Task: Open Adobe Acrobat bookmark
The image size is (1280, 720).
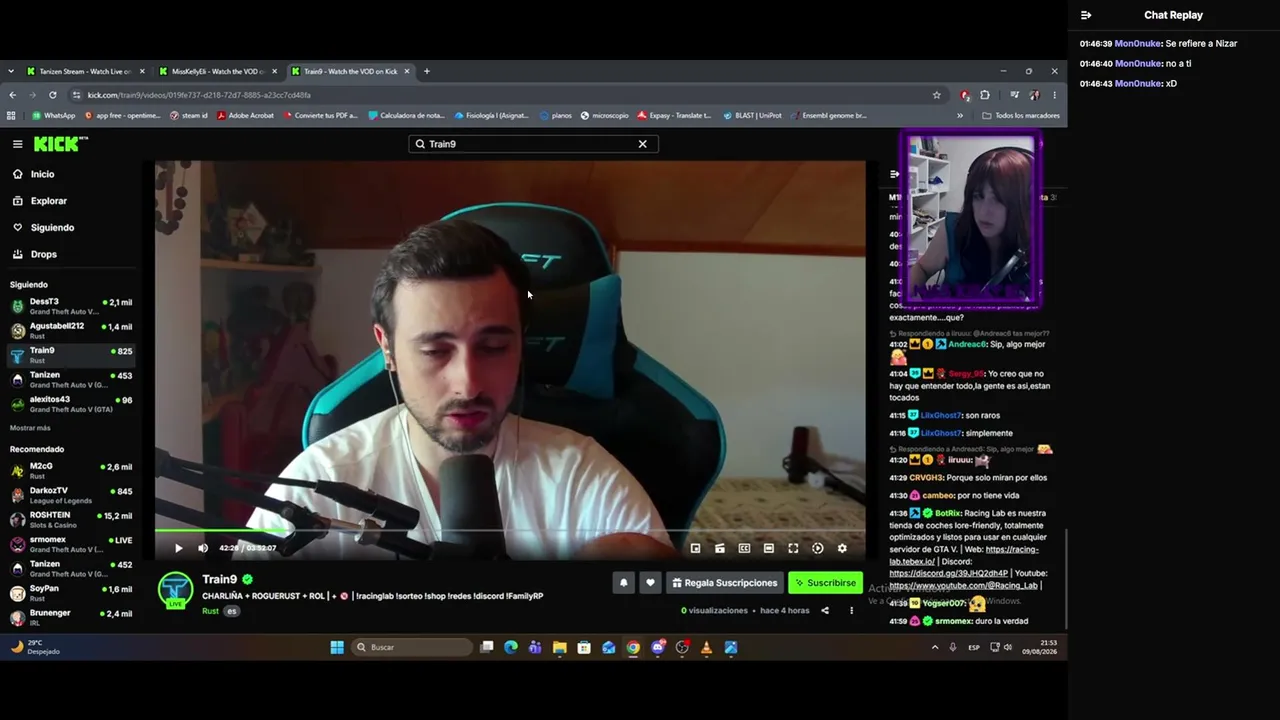Action: coord(245,115)
